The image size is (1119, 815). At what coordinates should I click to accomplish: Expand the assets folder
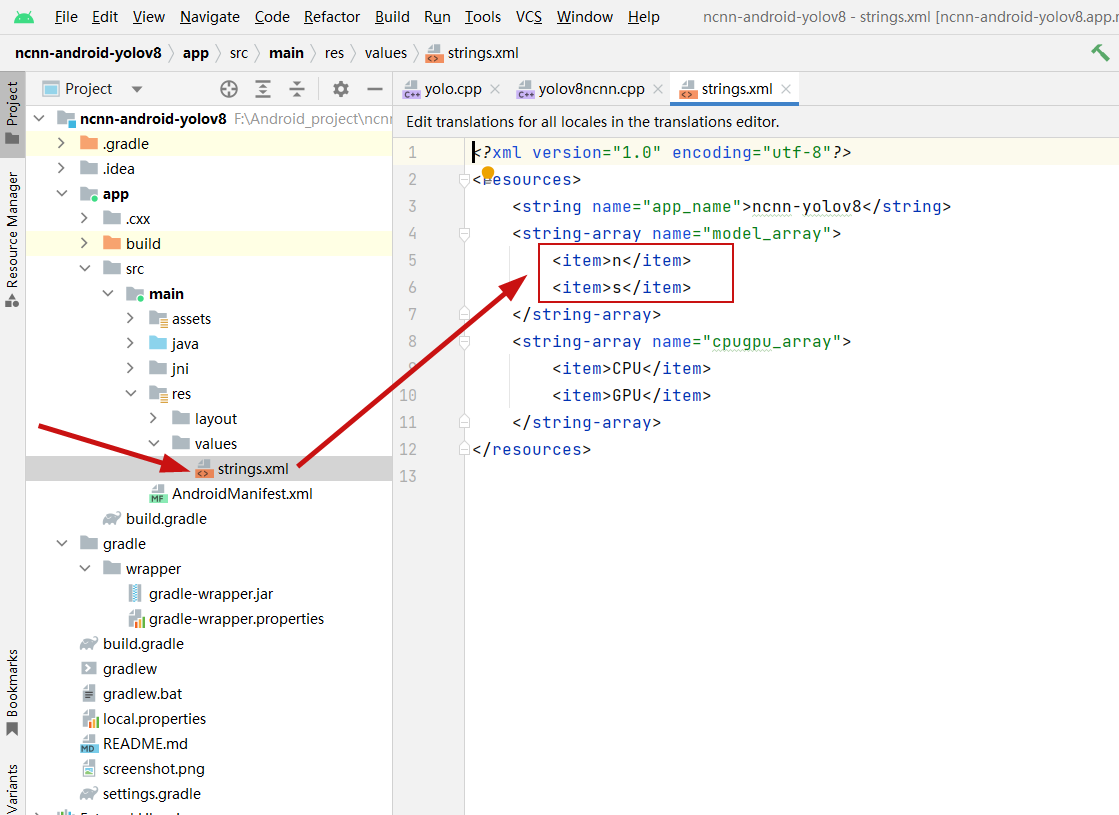[x=131, y=318]
